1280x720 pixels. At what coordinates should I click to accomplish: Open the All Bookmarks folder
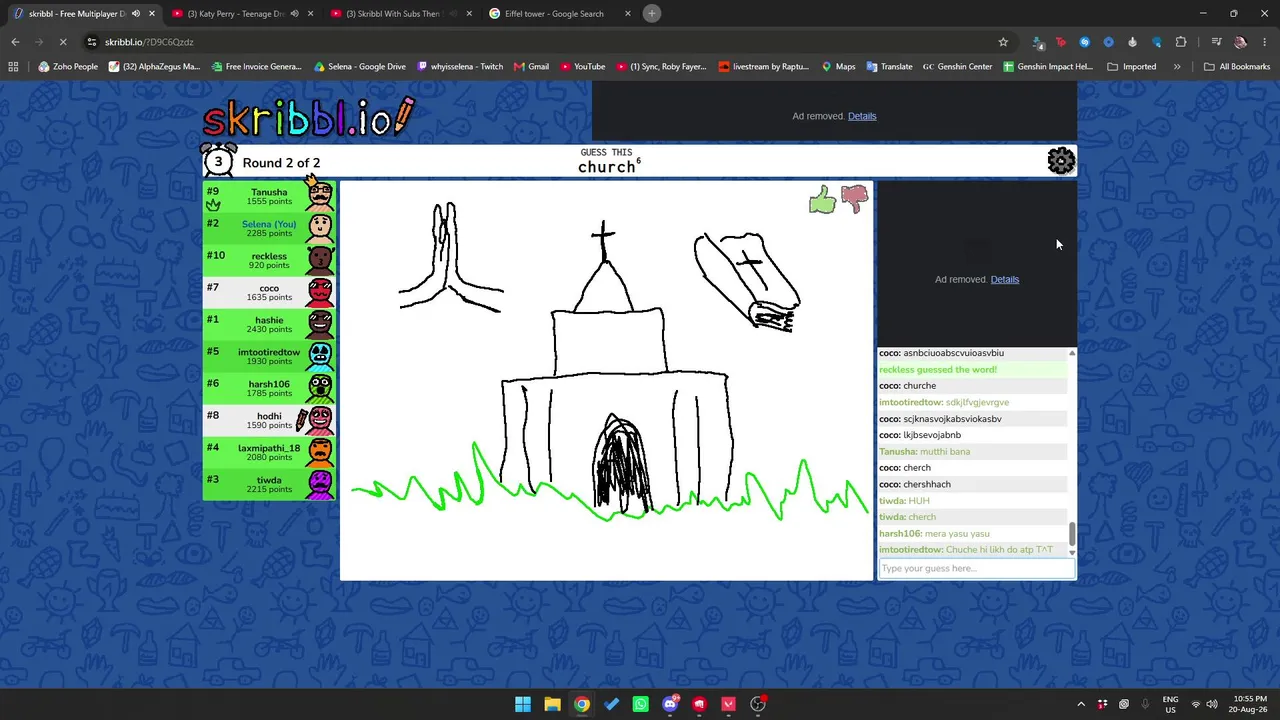pos(1237,67)
